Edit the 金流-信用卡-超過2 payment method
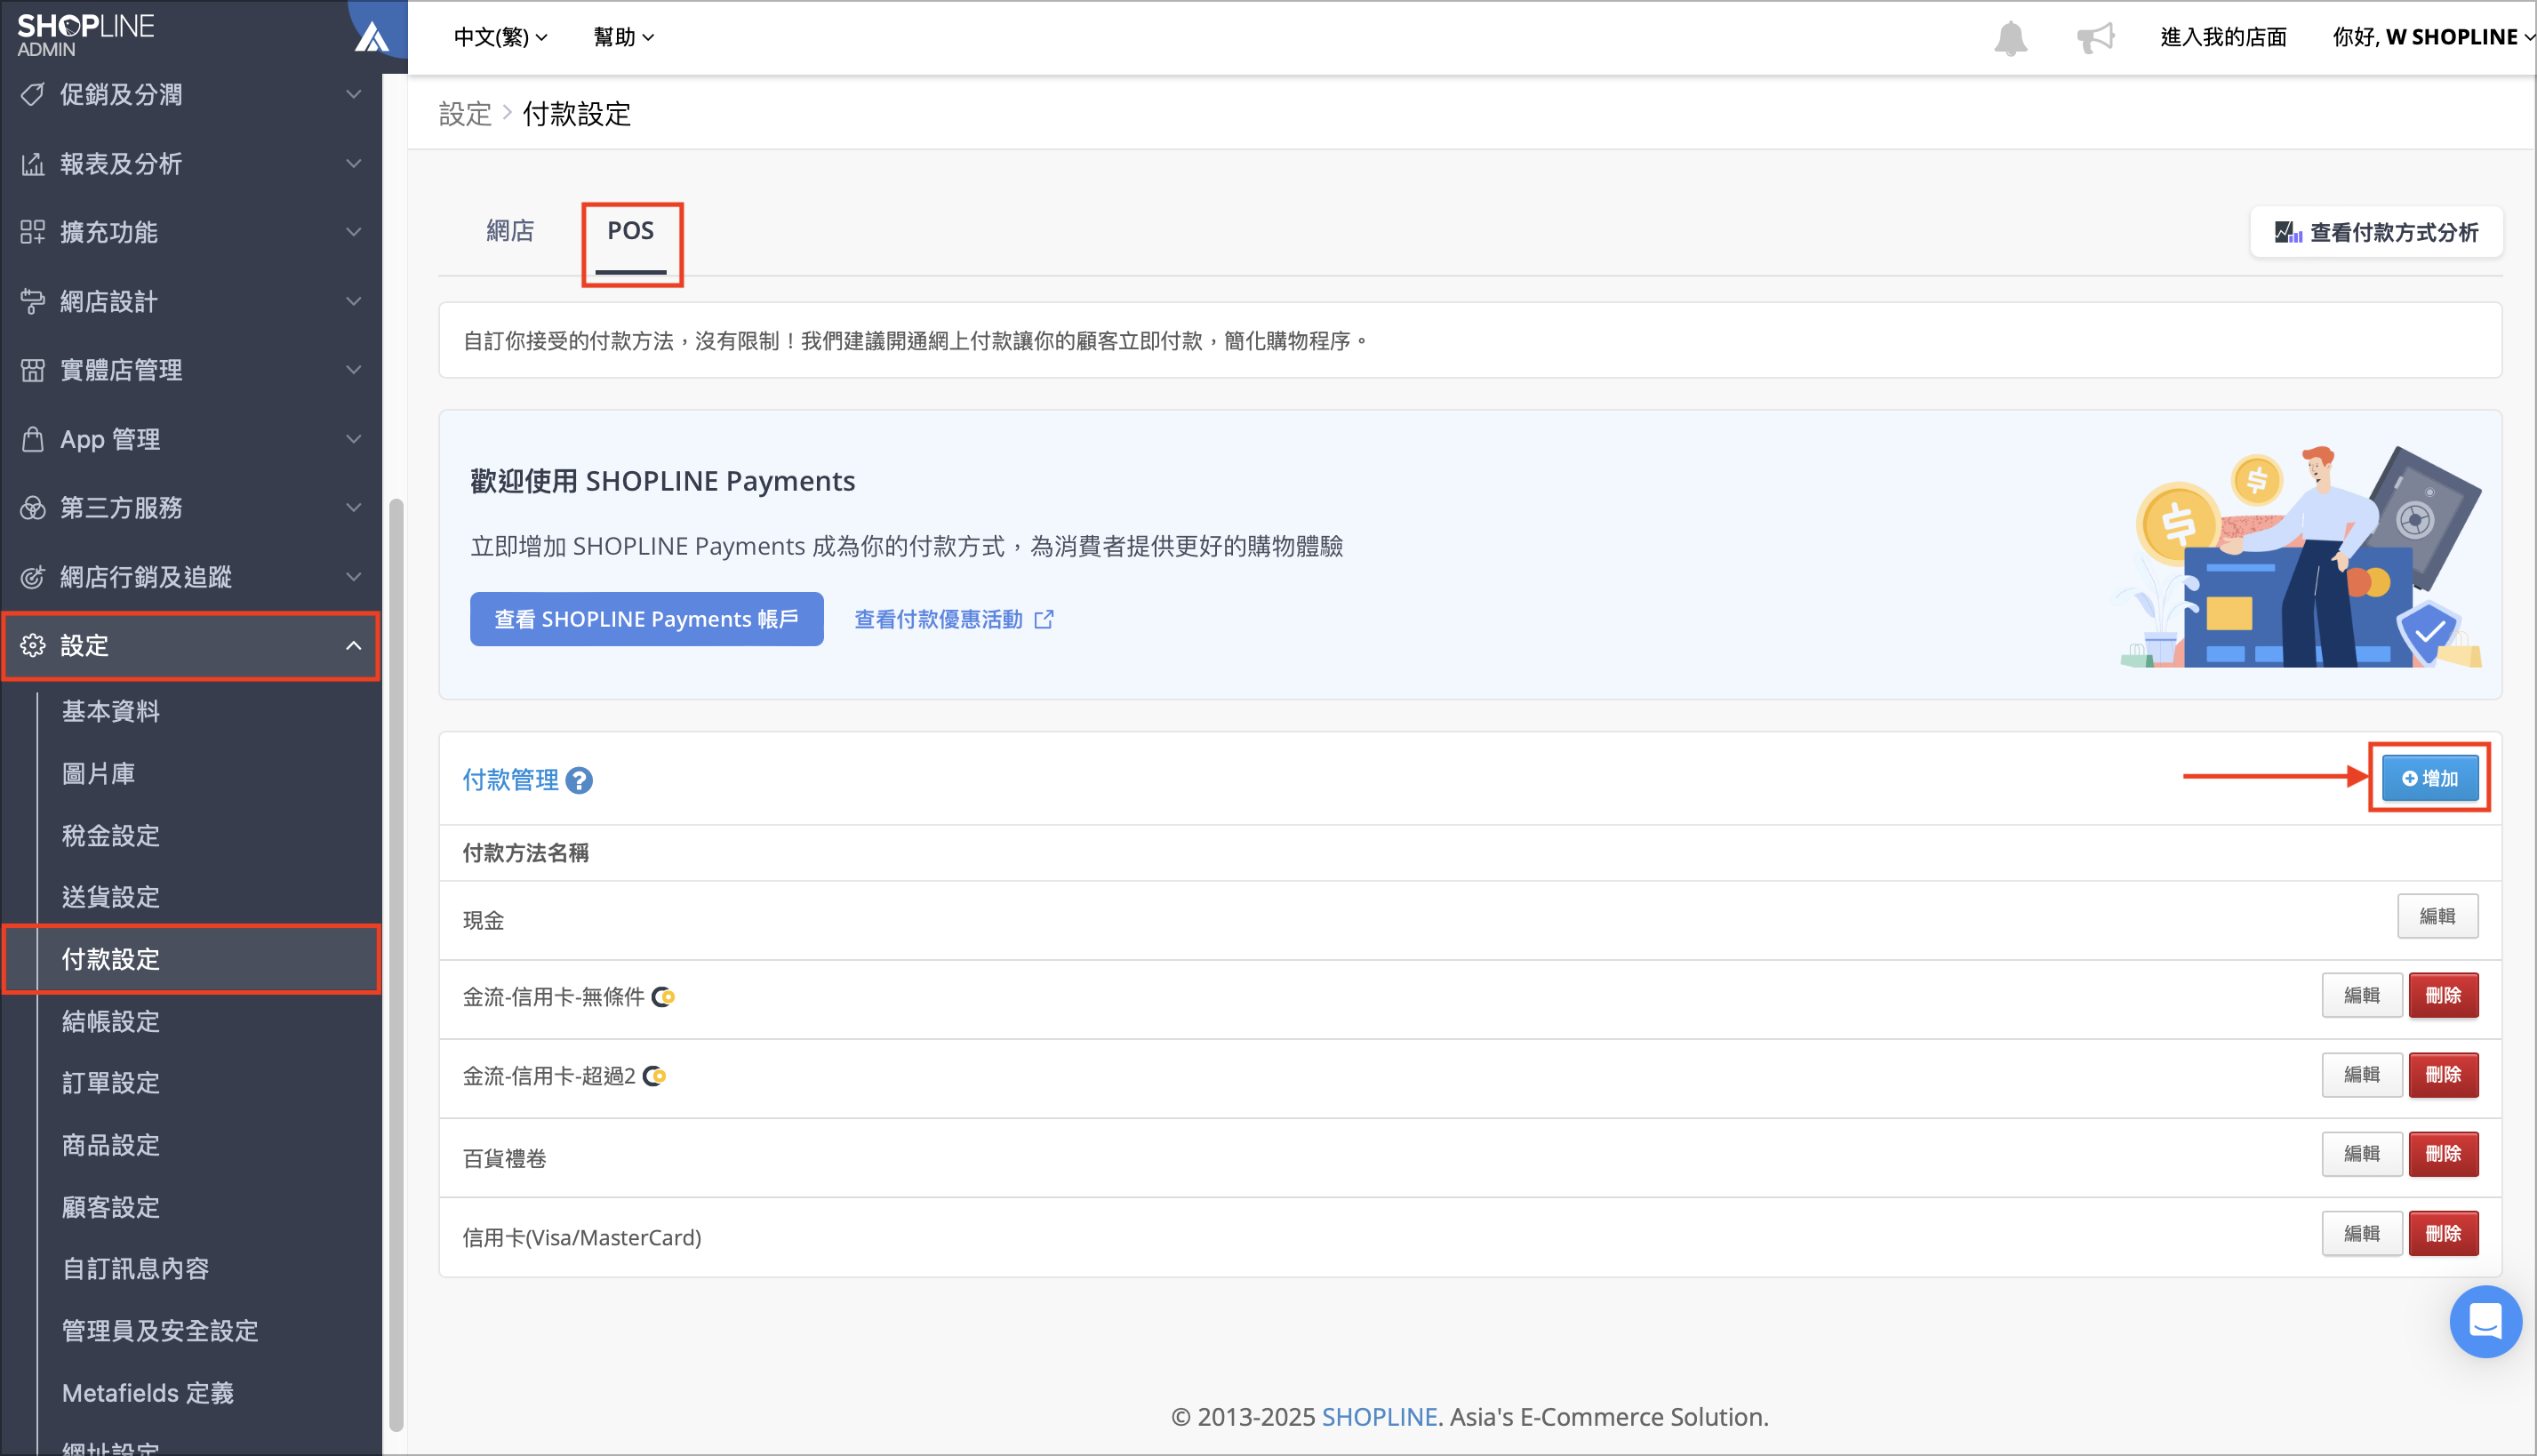The image size is (2537, 1456). 2361,1075
